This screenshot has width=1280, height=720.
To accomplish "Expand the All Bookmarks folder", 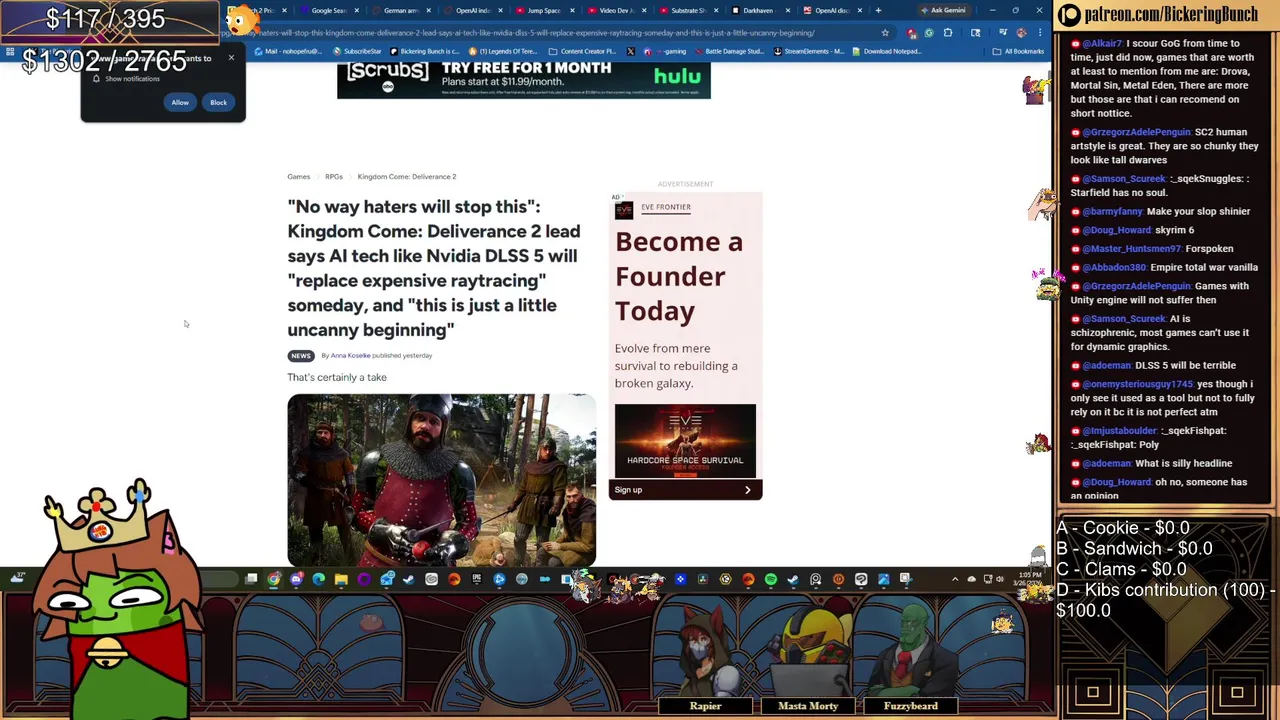I will pos(1019,51).
